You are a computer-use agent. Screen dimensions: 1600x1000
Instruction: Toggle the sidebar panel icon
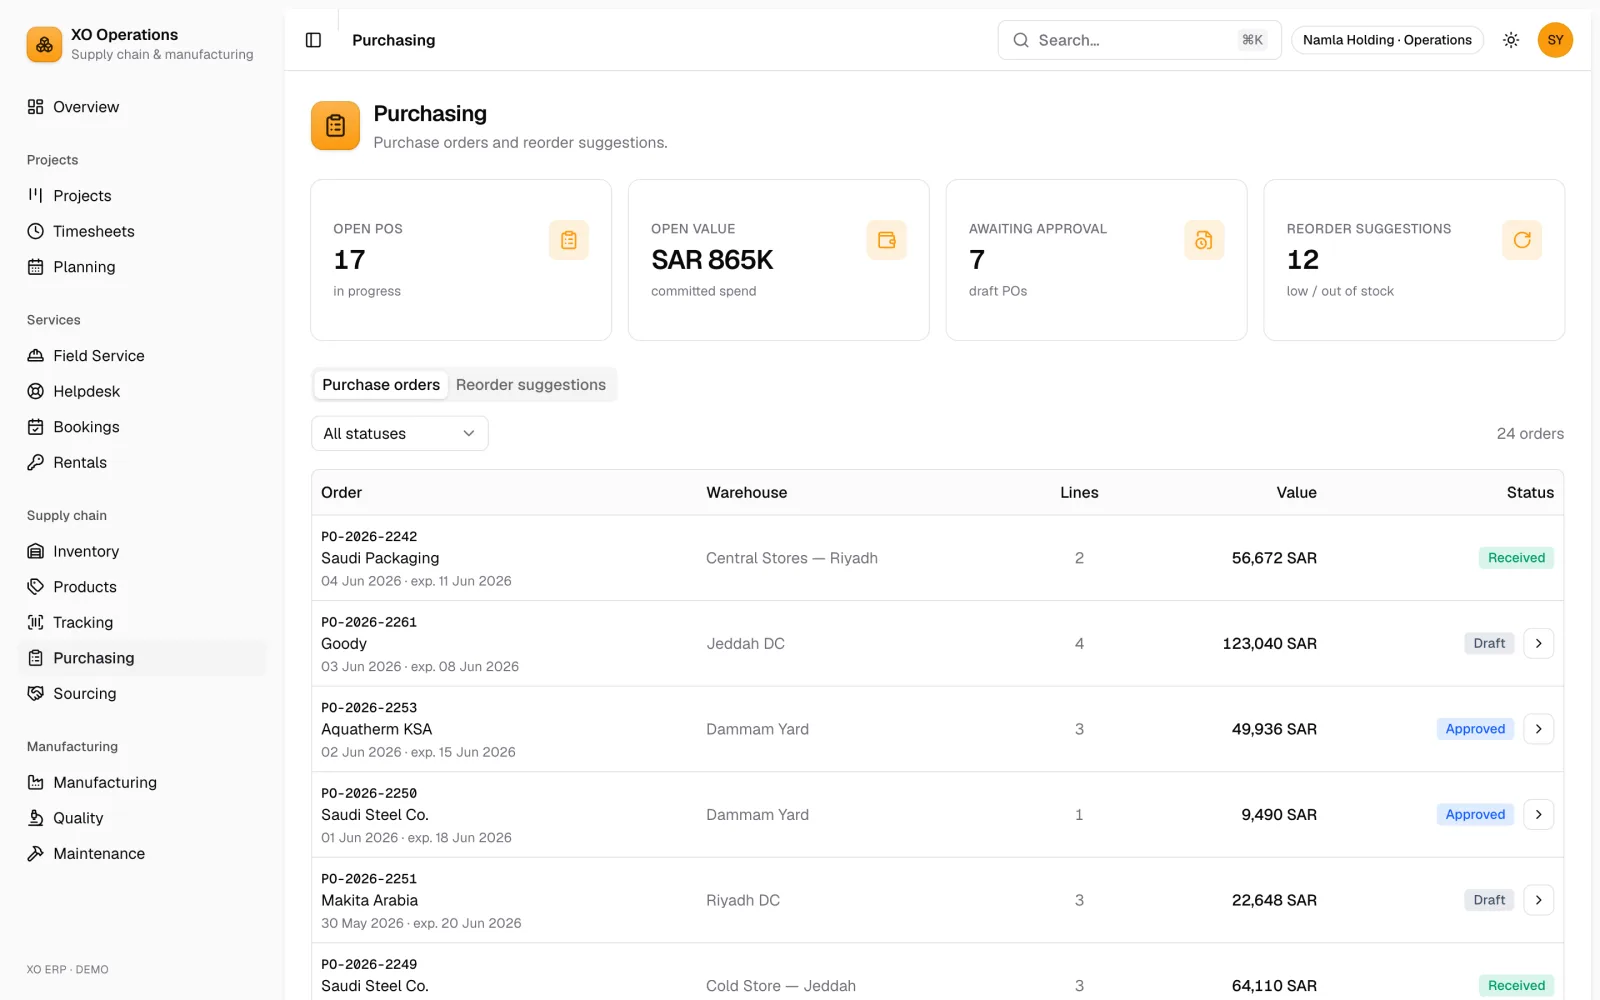click(x=313, y=40)
